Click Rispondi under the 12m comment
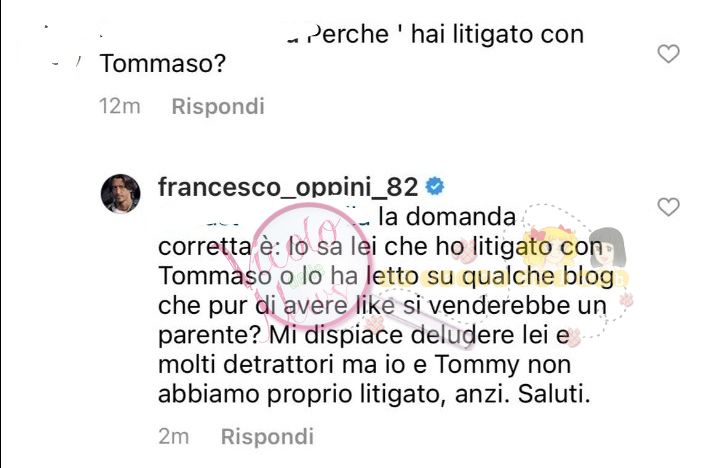This screenshot has height=468, width=720. (218, 107)
